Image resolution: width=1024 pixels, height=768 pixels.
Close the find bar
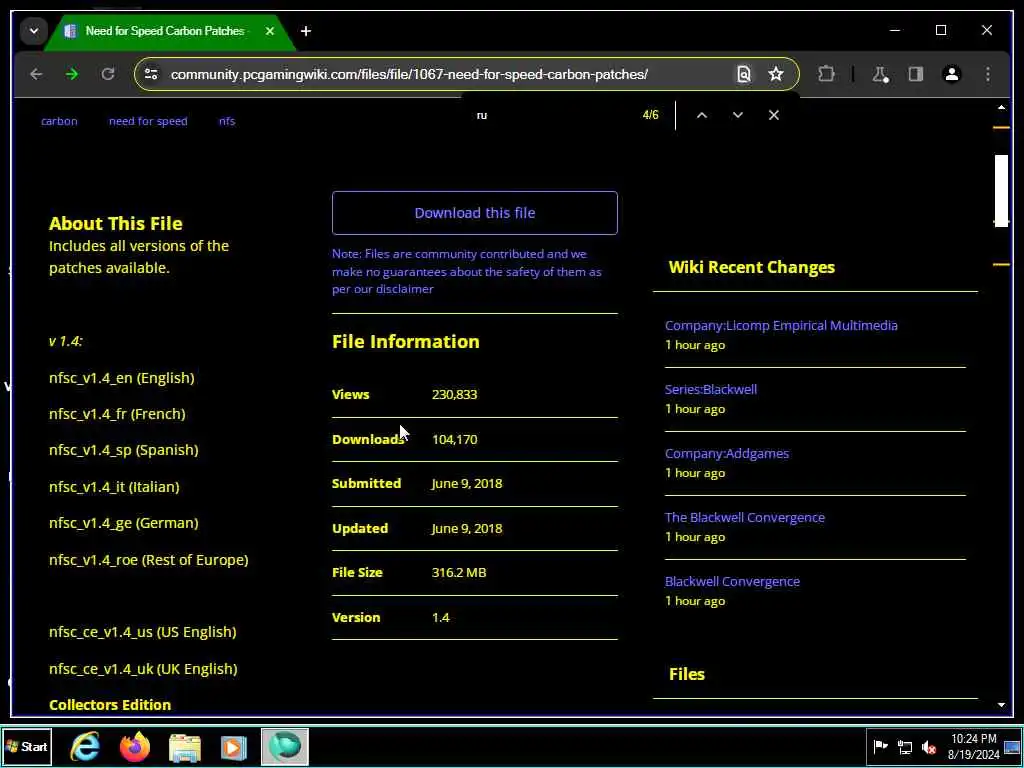773,115
